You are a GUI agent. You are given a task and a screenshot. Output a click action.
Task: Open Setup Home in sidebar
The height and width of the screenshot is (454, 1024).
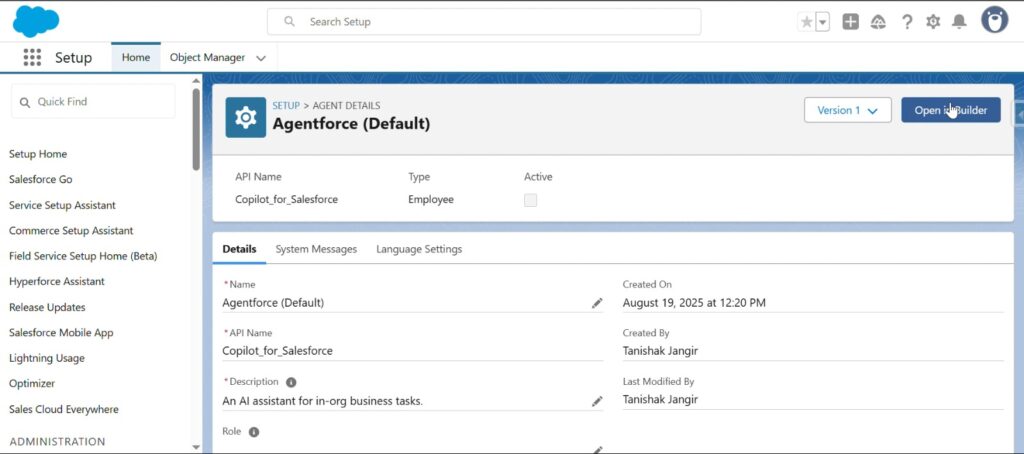(38, 154)
